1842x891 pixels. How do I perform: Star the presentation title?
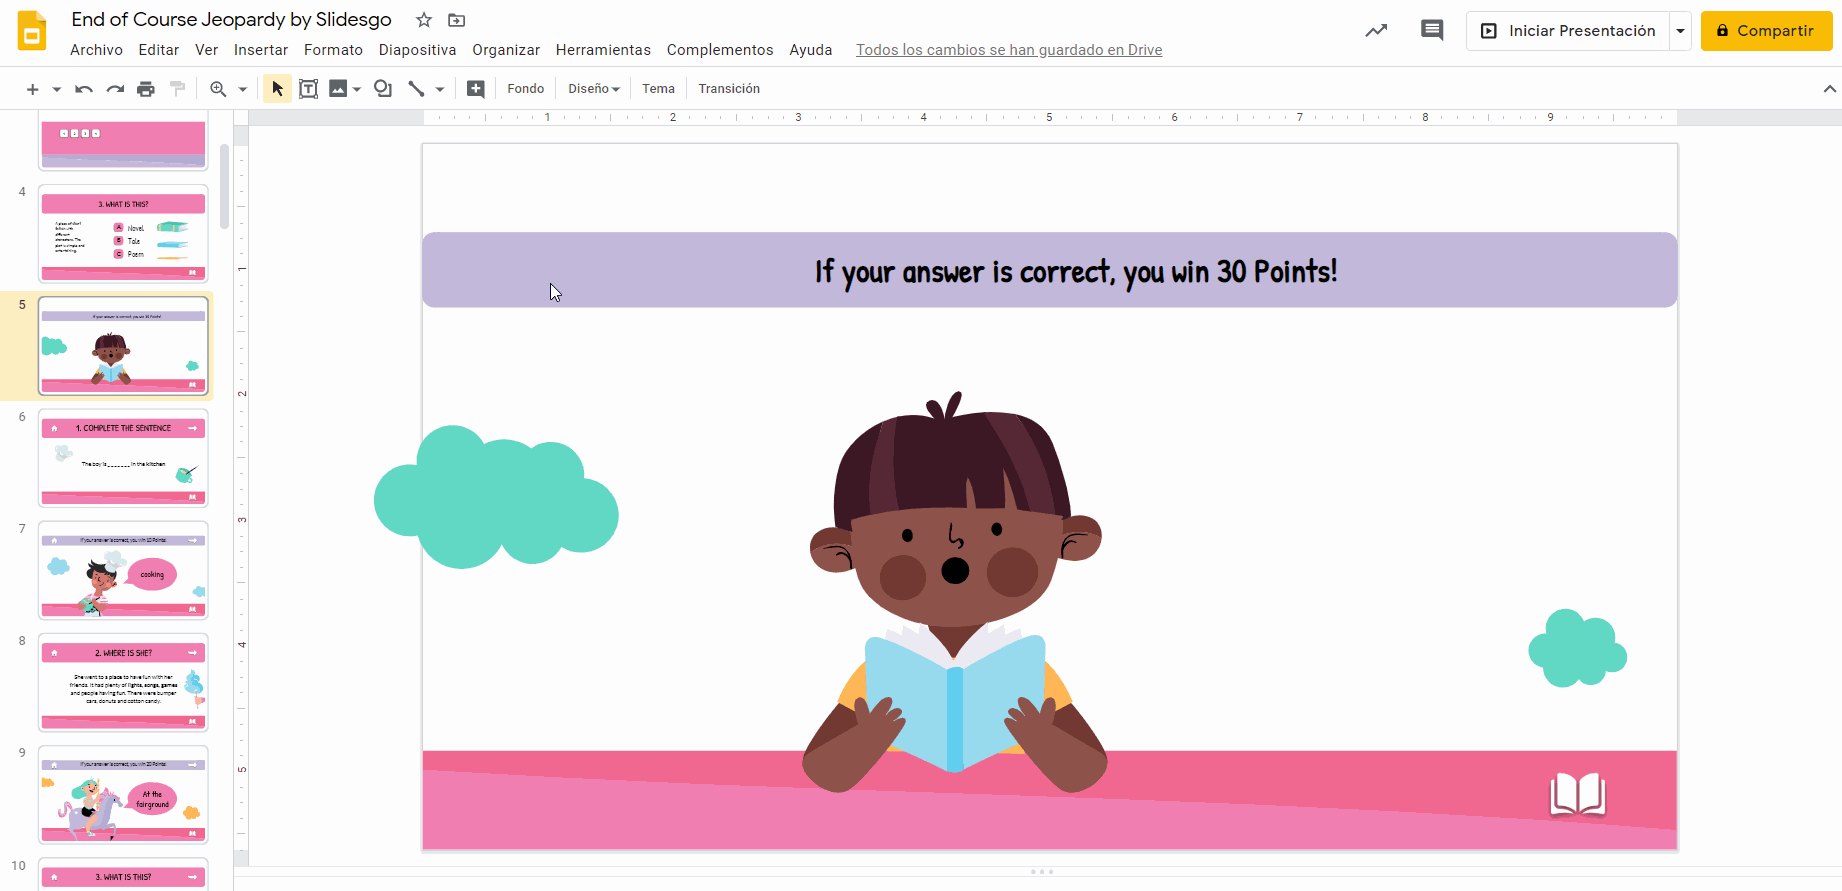tap(424, 20)
